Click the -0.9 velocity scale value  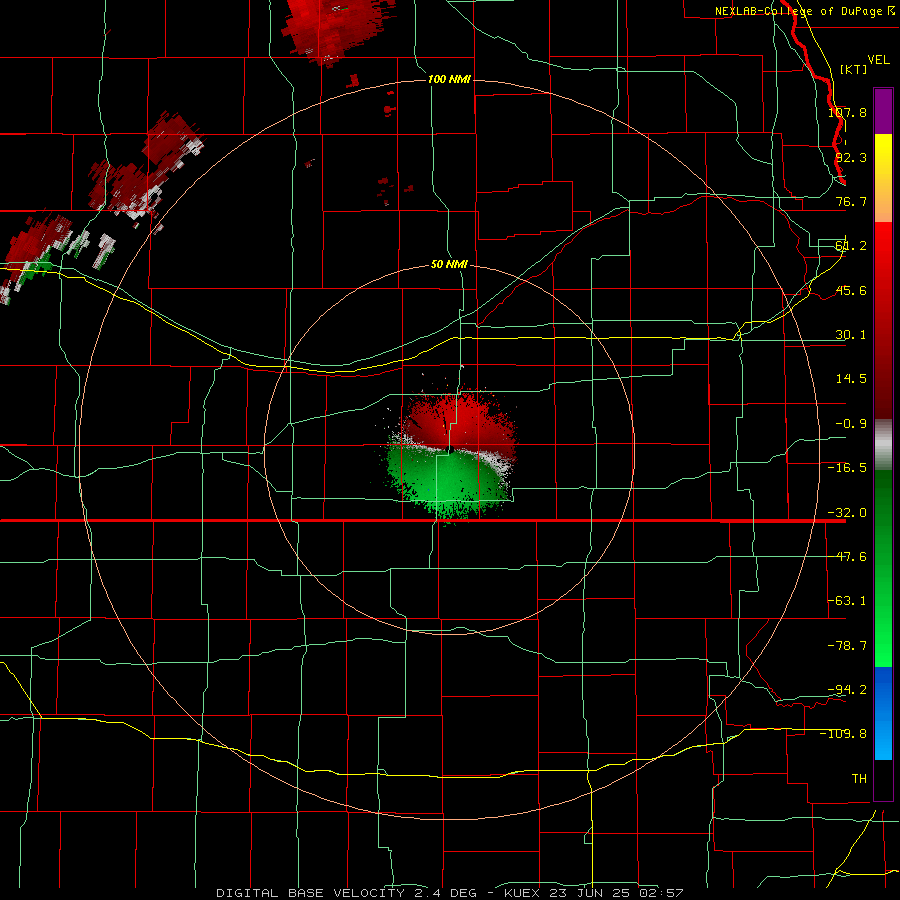click(x=851, y=424)
